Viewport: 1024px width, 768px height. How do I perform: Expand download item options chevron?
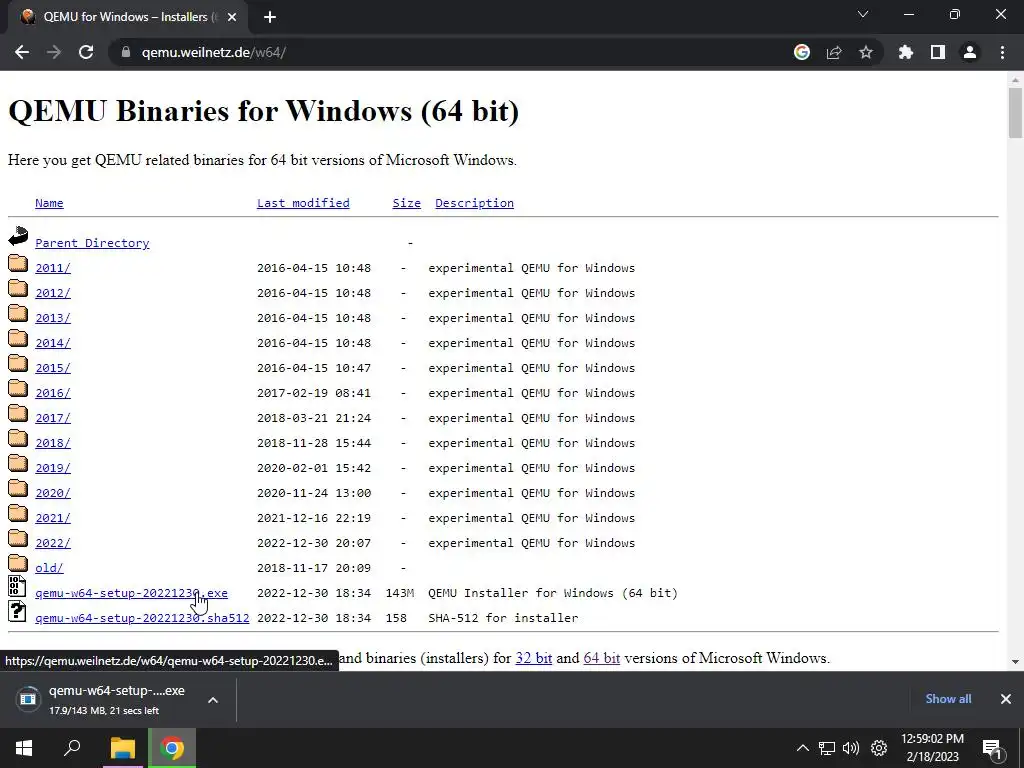pyautogui.click(x=213, y=699)
